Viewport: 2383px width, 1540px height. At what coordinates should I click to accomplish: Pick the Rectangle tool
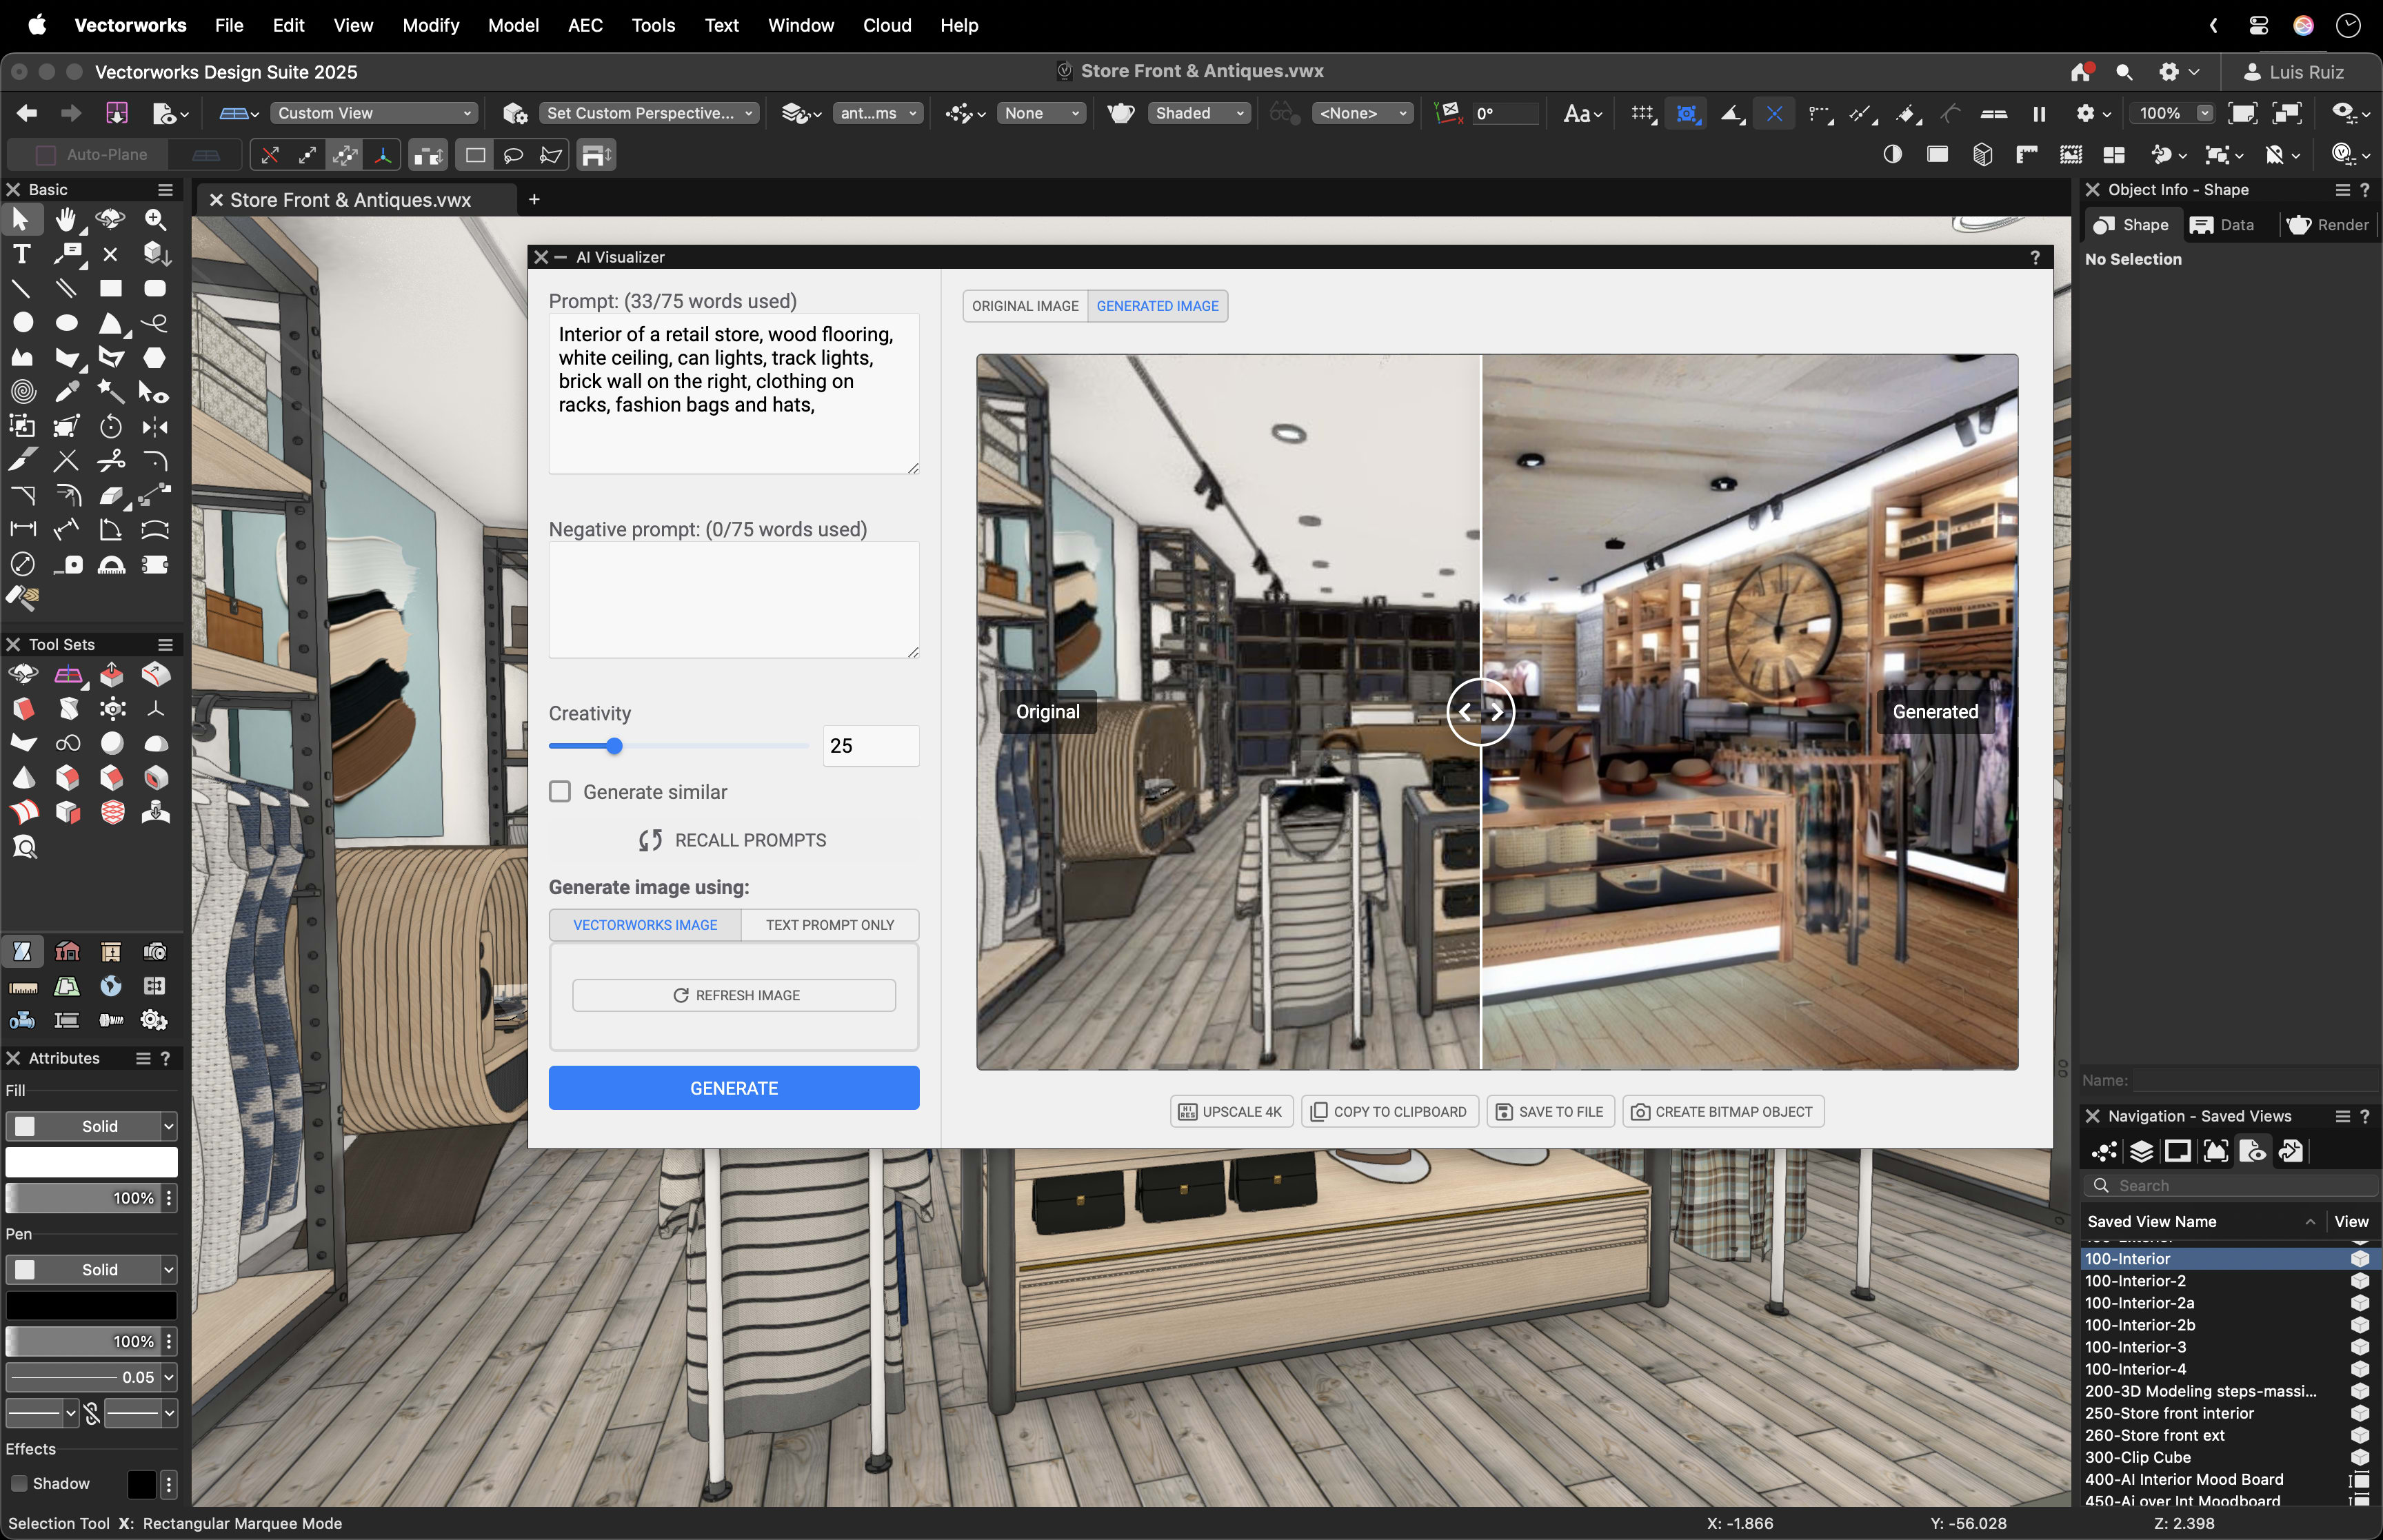(110, 288)
